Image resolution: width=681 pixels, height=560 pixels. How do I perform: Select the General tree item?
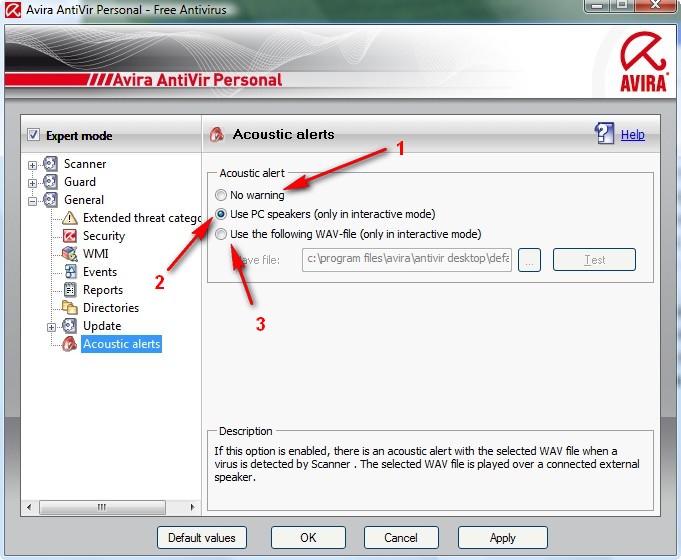[x=84, y=200]
